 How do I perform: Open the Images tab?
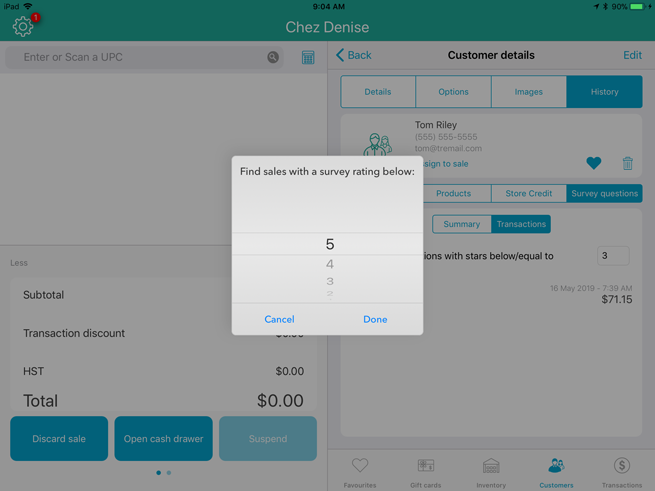528,92
